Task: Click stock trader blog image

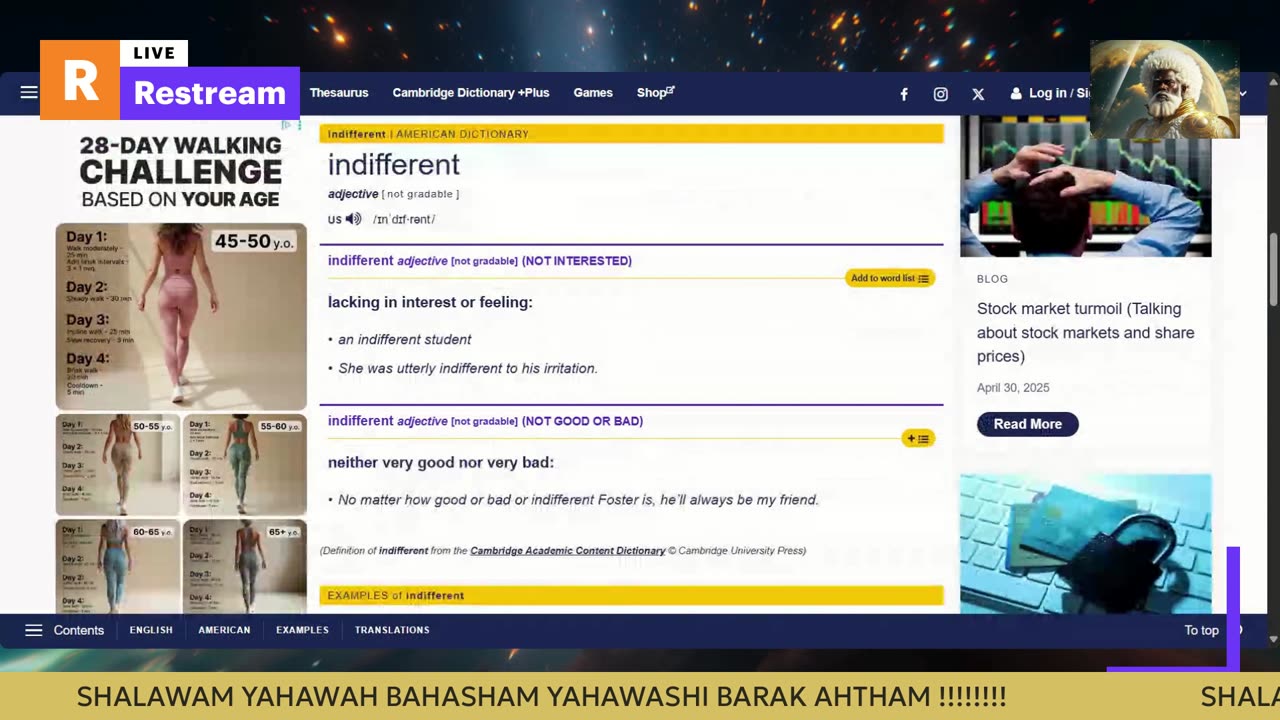Action: point(1085,186)
